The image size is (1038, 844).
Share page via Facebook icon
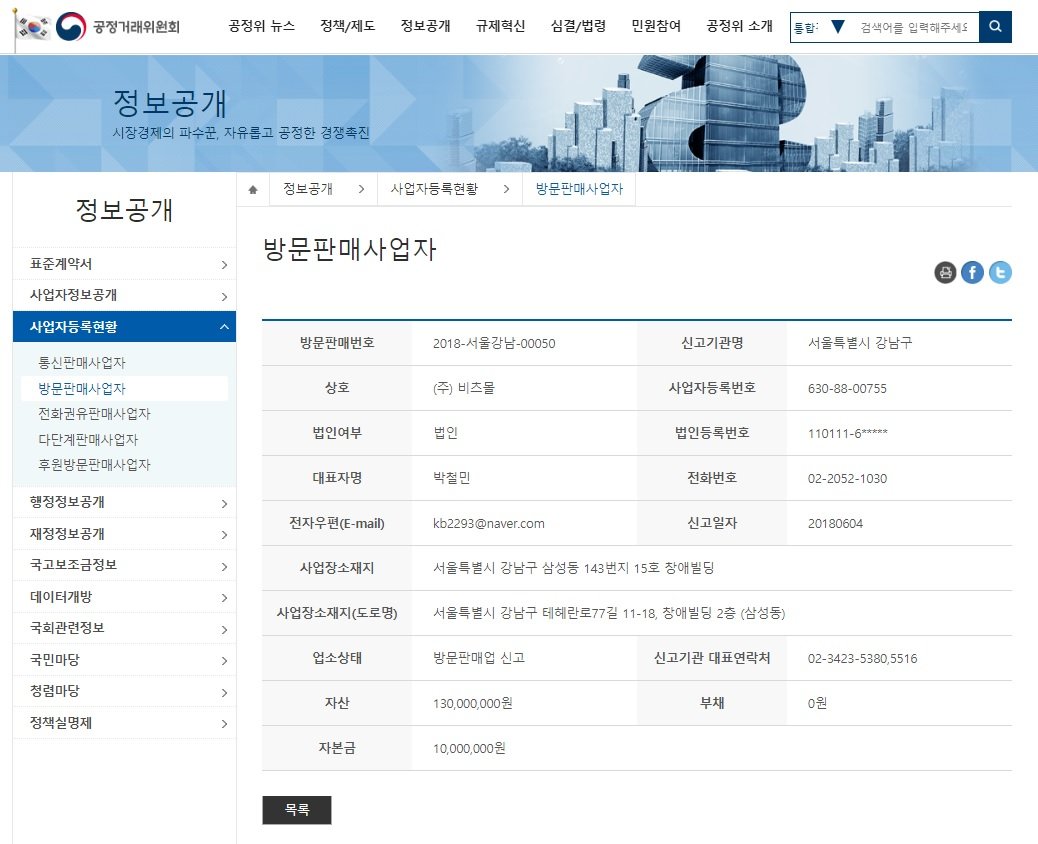pyautogui.click(x=972, y=272)
